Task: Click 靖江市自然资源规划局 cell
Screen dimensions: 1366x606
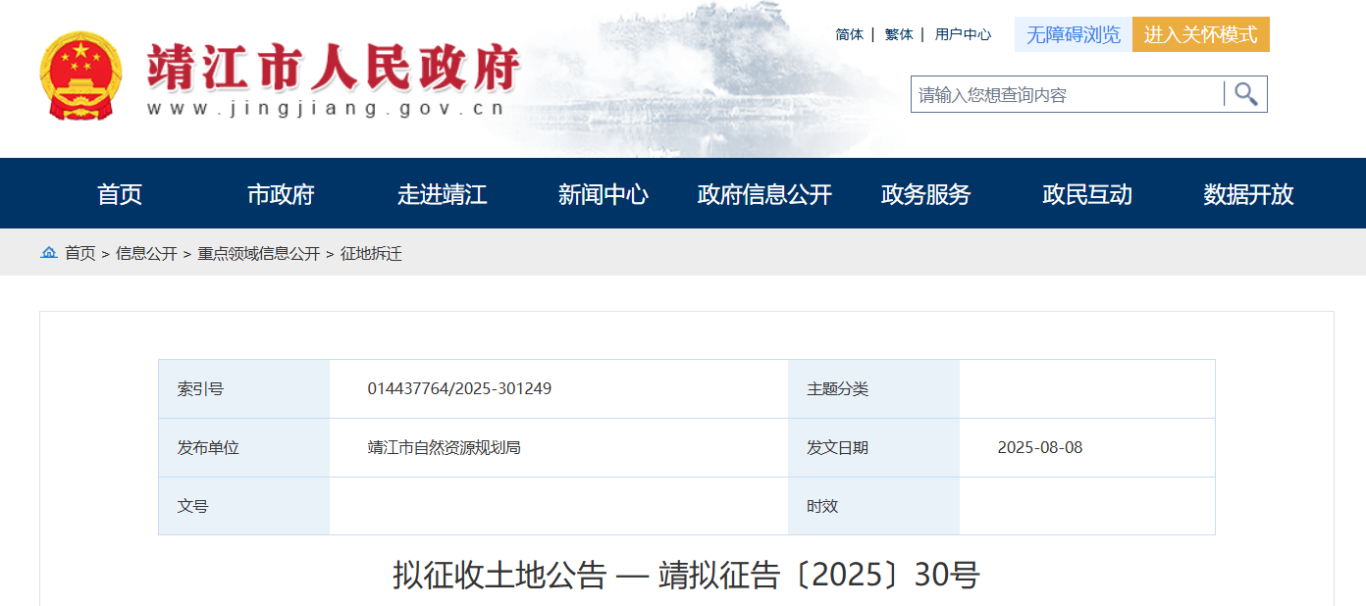Action: pyautogui.click(x=444, y=448)
